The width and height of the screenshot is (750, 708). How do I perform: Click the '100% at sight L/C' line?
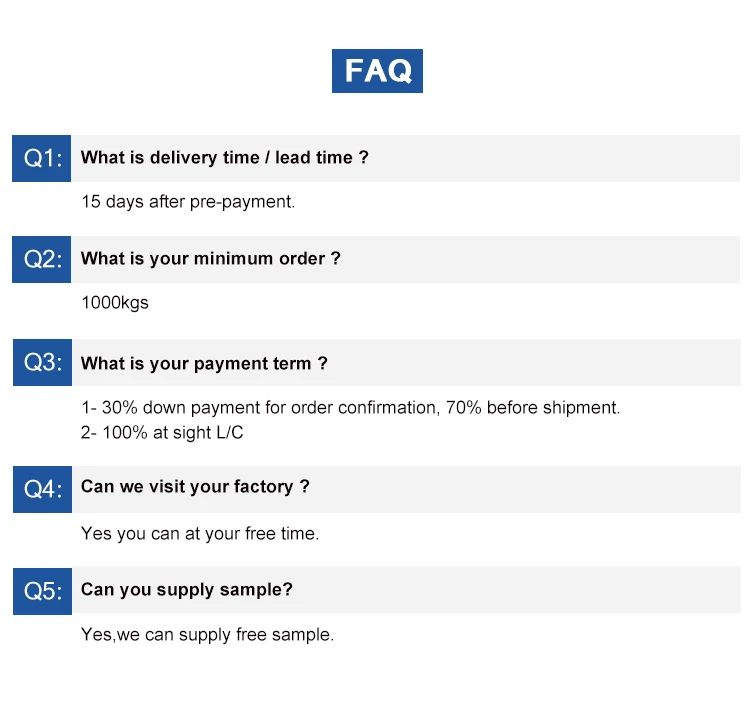[162, 432]
